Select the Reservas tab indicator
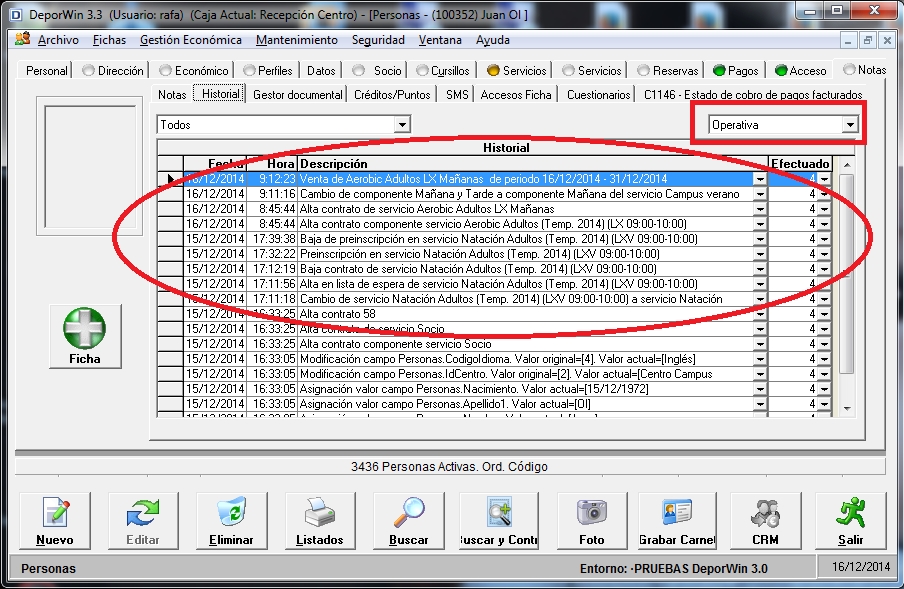Viewport: 904px width, 589px height. [x=643, y=70]
